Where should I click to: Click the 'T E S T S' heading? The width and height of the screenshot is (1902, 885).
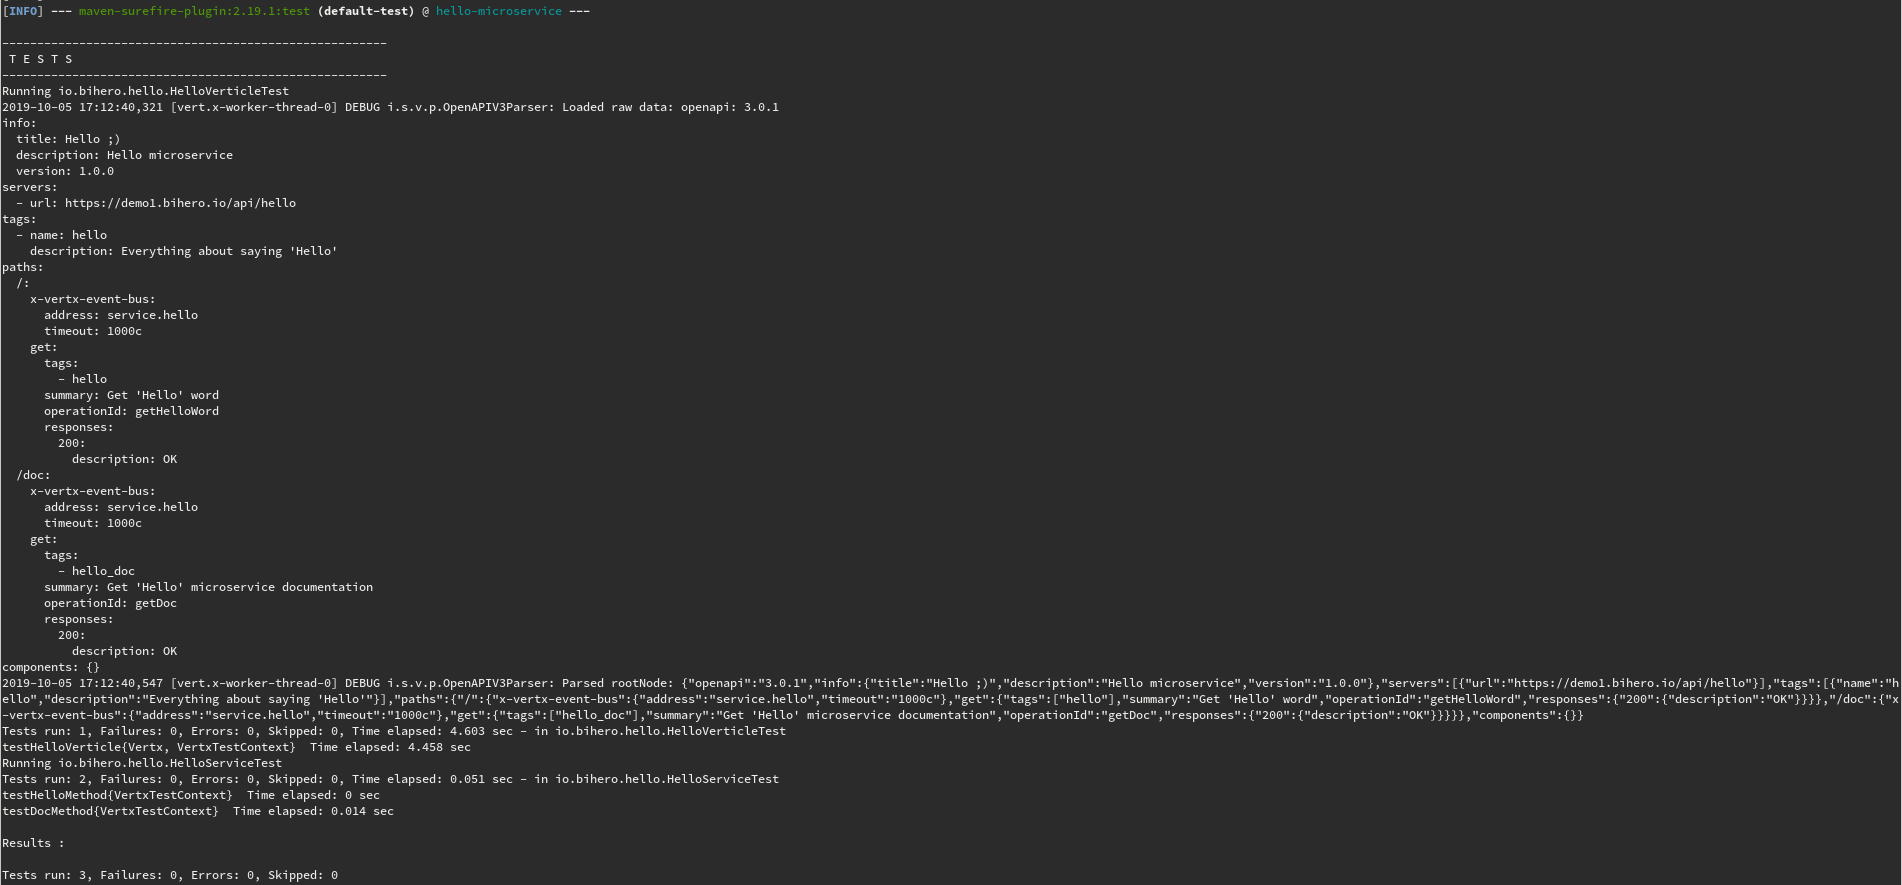(x=41, y=59)
